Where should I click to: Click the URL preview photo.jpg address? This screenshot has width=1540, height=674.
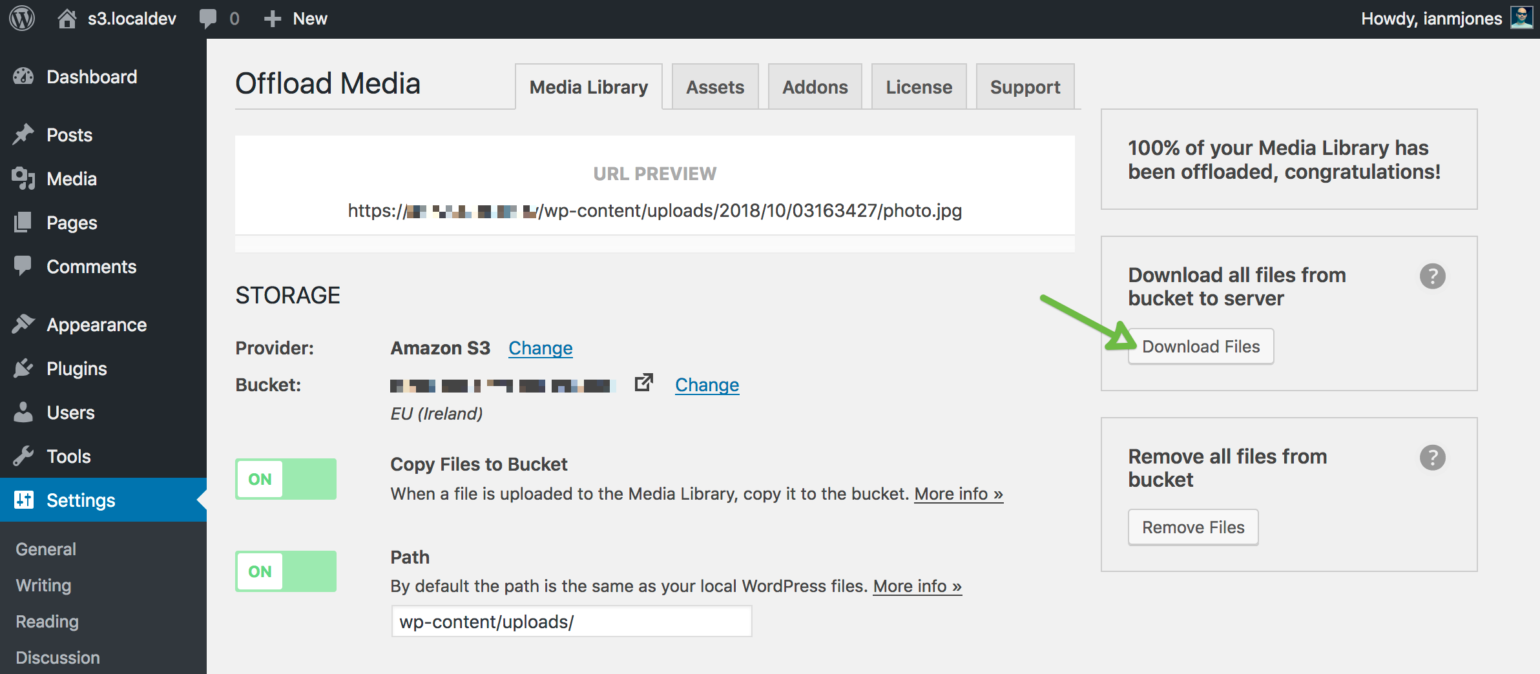(655, 211)
